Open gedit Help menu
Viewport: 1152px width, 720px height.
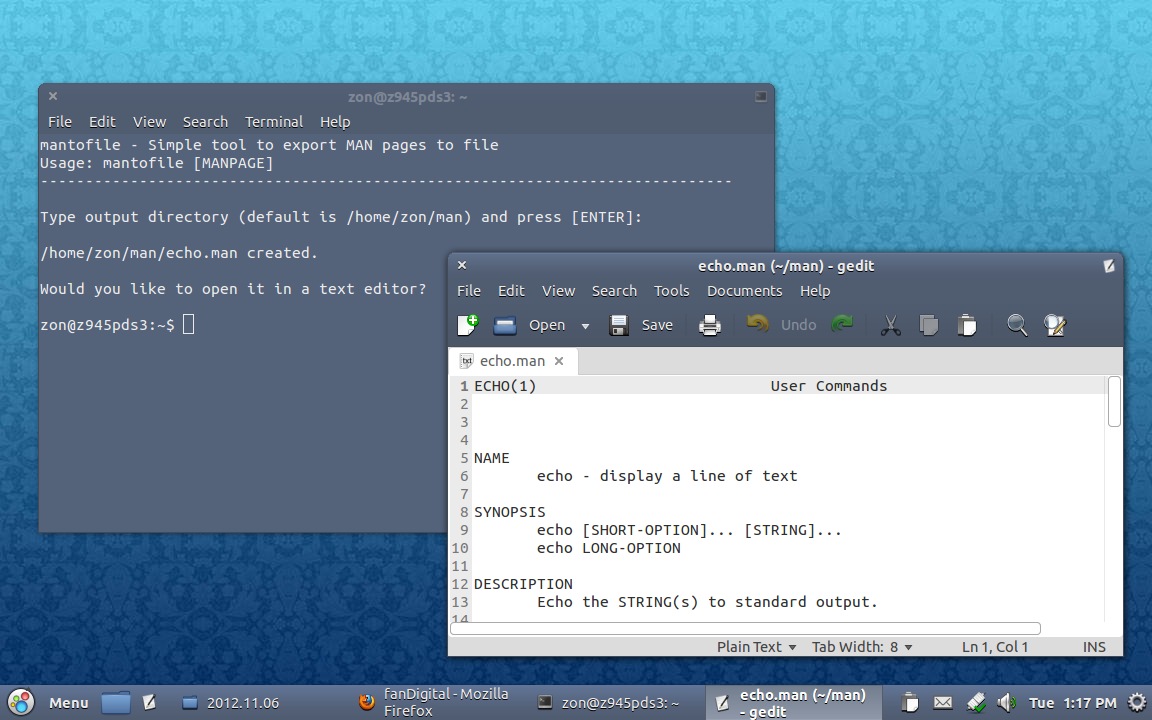click(815, 291)
